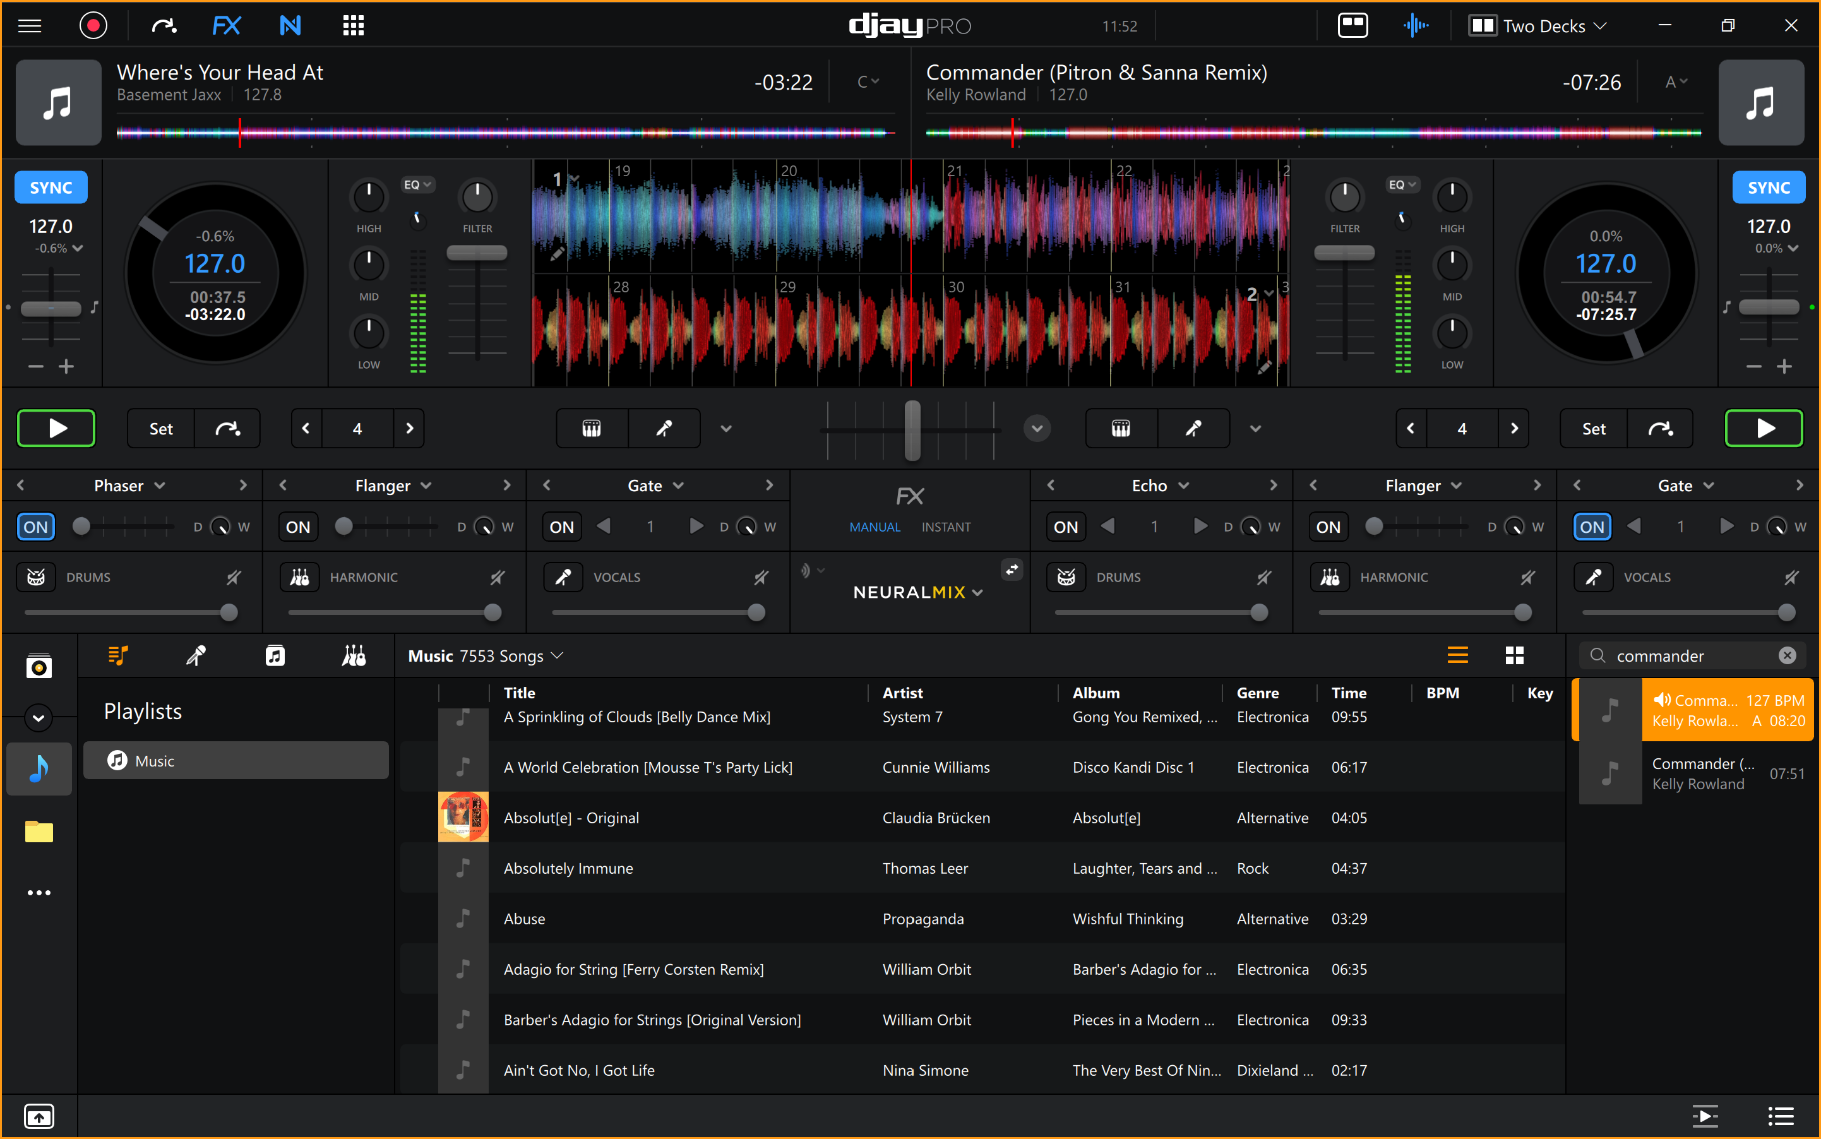Screen dimensions: 1821x1139
Task: Open the queue tab in library
Action: 118,656
